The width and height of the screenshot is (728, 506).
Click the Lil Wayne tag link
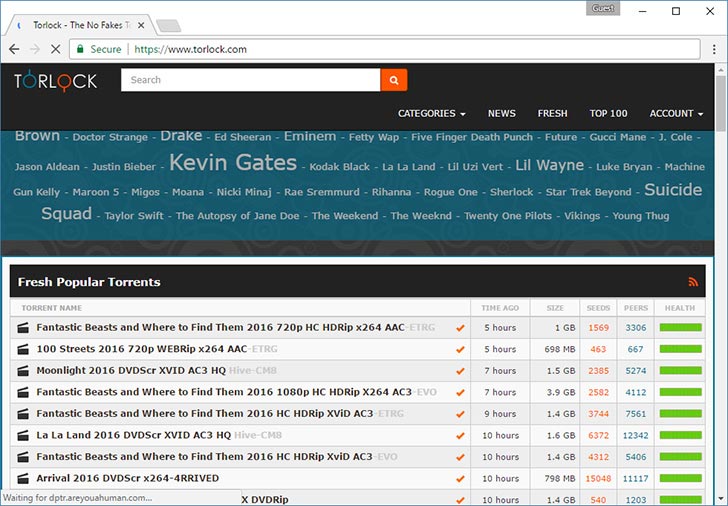(x=549, y=165)
